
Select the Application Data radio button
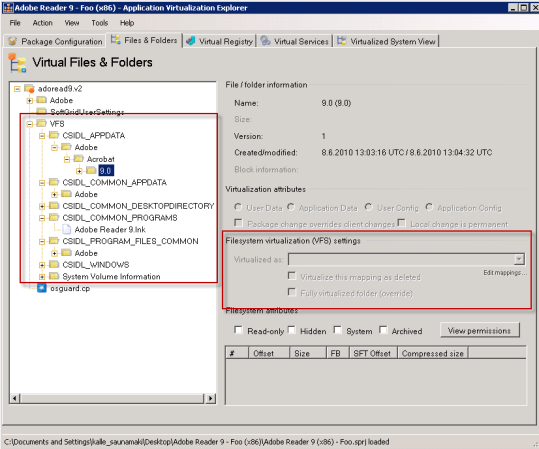291,207
